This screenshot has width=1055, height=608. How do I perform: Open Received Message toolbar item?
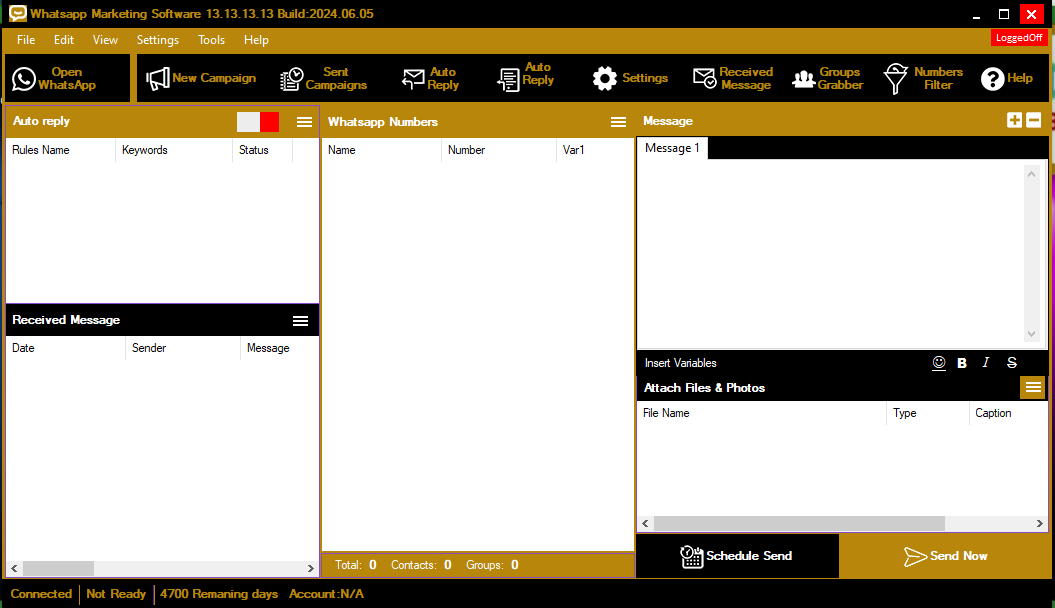click(733, 79)
